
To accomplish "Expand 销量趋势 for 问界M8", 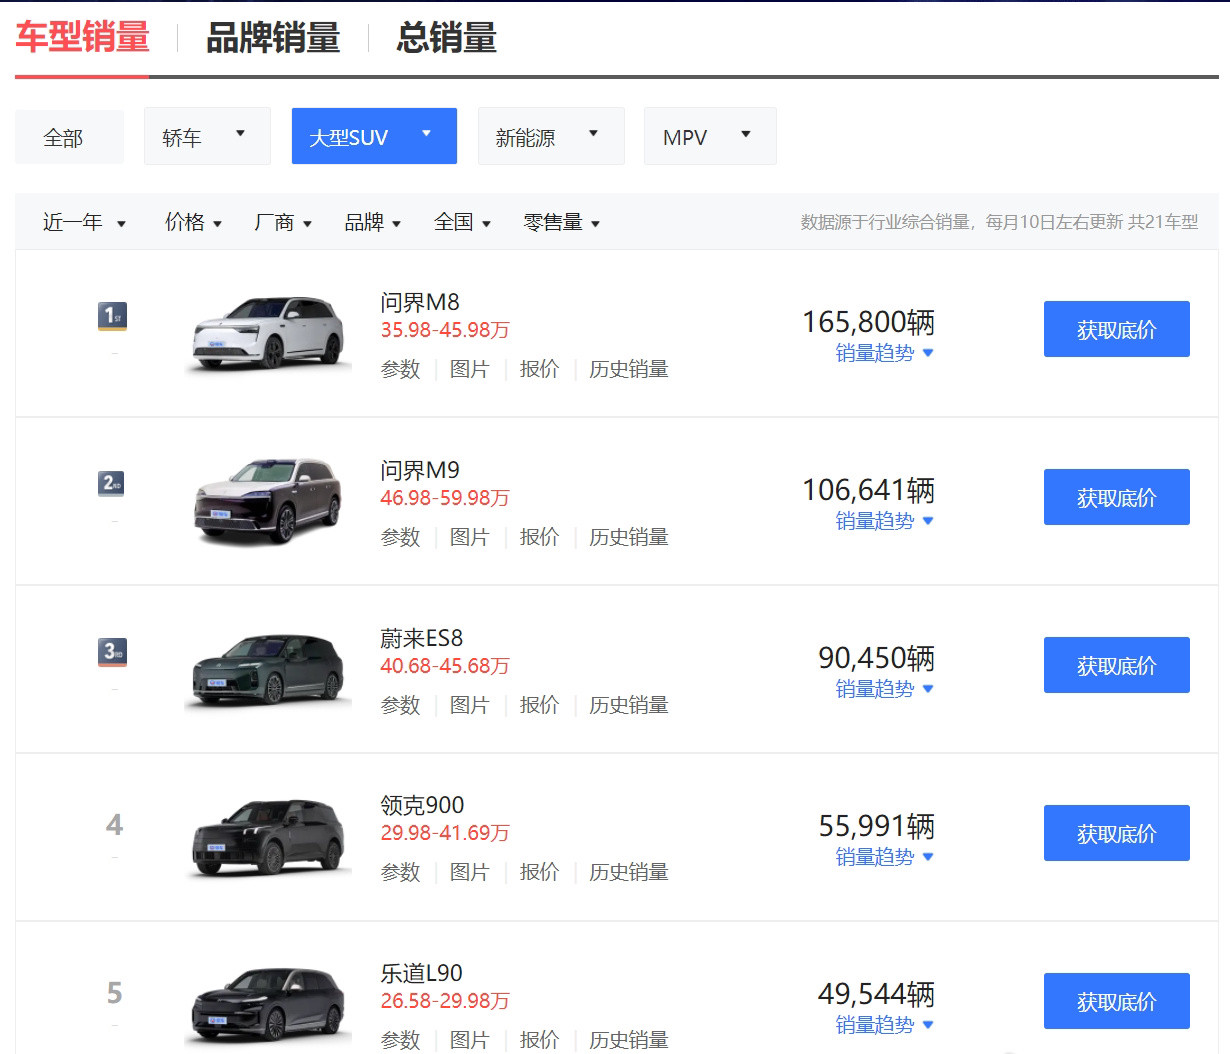I will click(884, 353).
